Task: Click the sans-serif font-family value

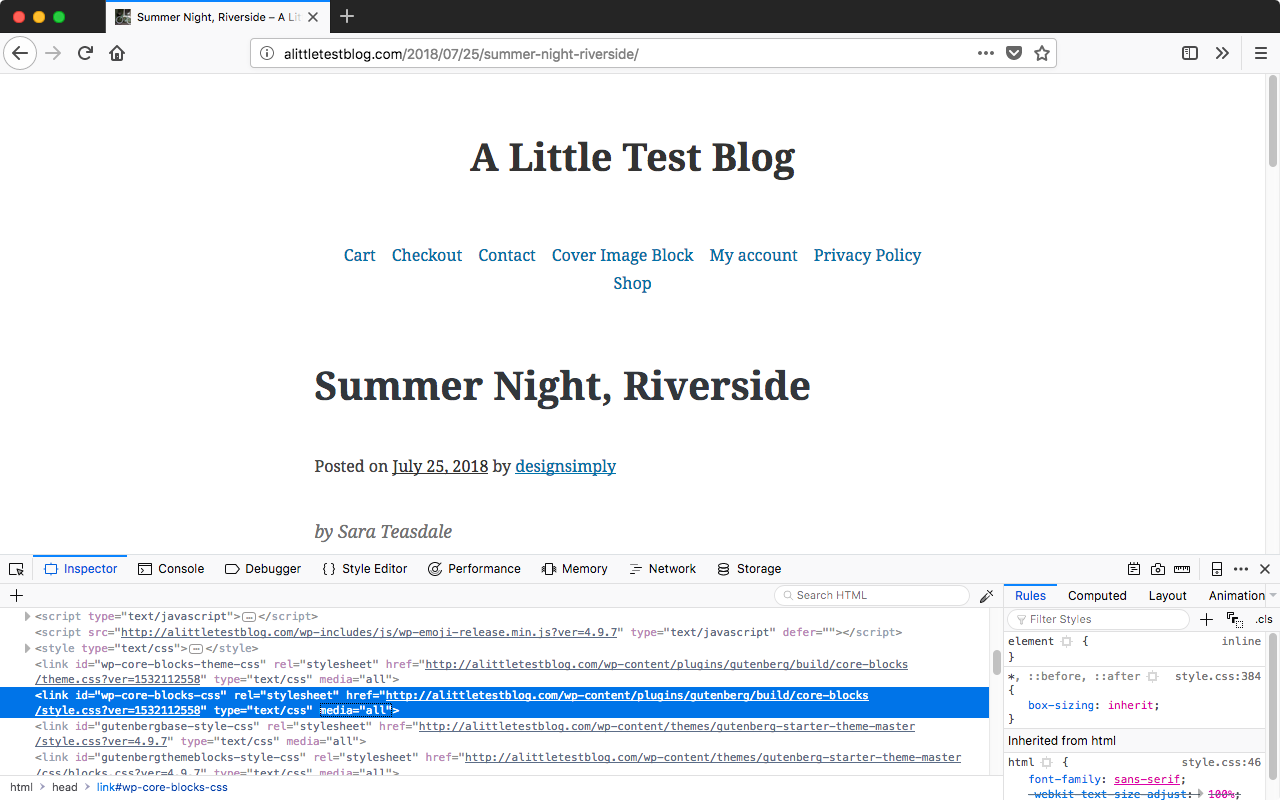Action: (x=1148, y=780)
